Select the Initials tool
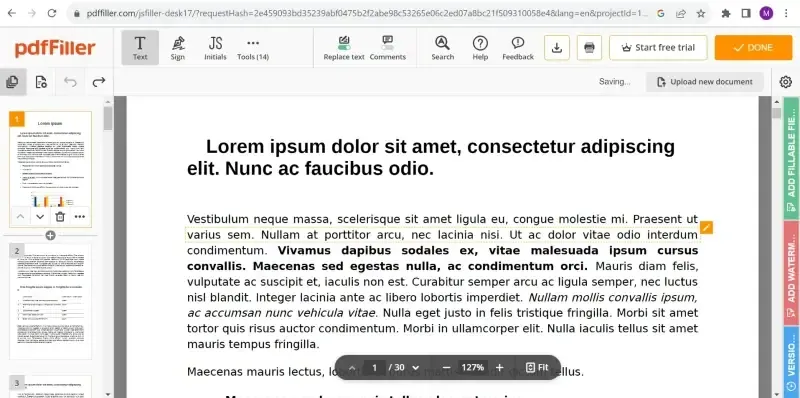The height and width of the screenshot is (398, 800). tap(215, 47)
